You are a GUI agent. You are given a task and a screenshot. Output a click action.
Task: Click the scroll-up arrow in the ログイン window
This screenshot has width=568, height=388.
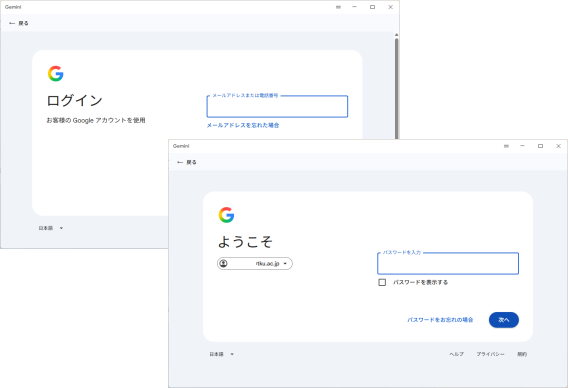point(396,35)
